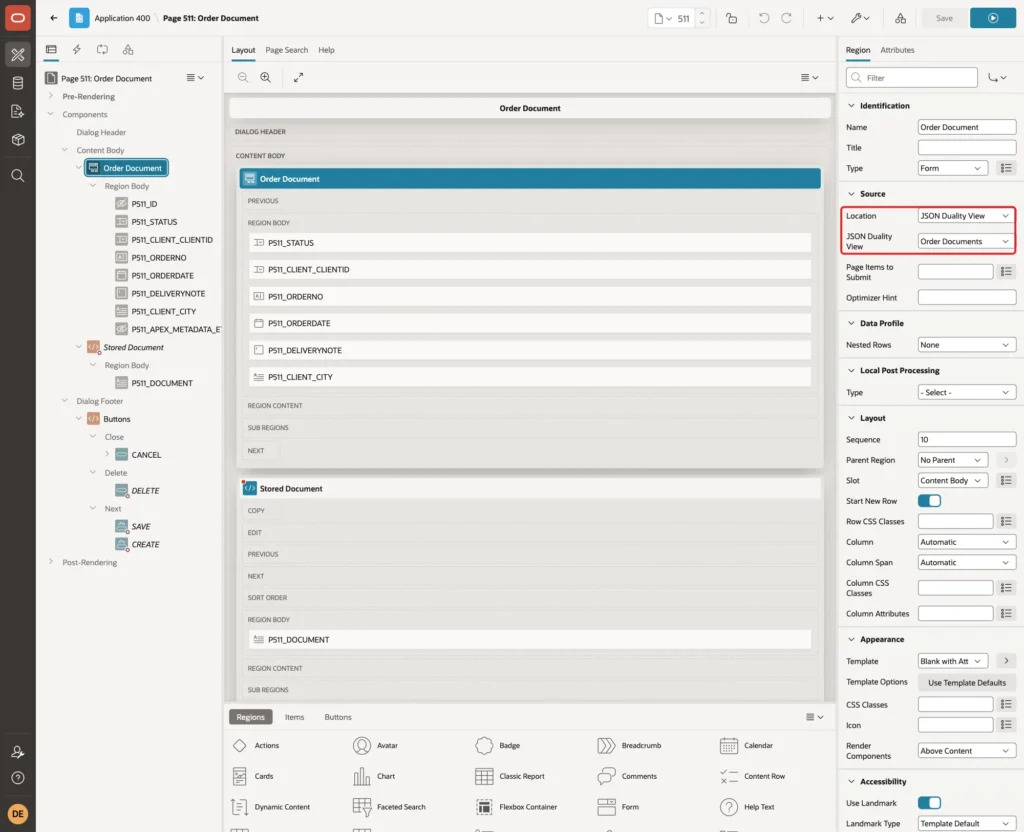The height and width of the screenshot is (832, 1024).
Task: Redo the last change
Action: click(786, 18)
